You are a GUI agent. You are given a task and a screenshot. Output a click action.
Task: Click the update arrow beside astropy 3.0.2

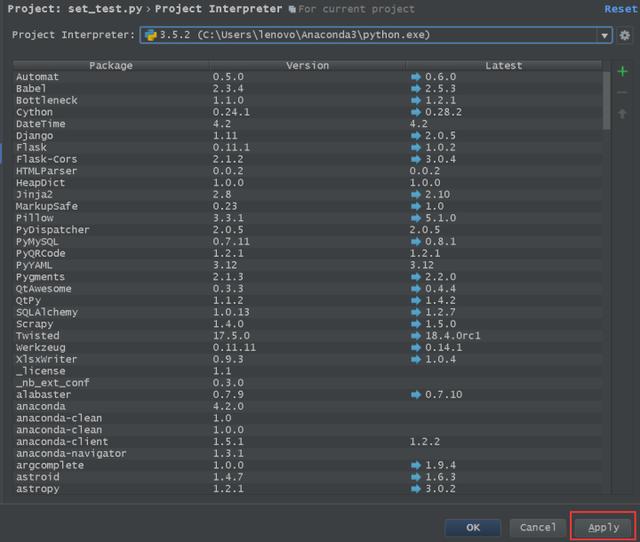416,489
